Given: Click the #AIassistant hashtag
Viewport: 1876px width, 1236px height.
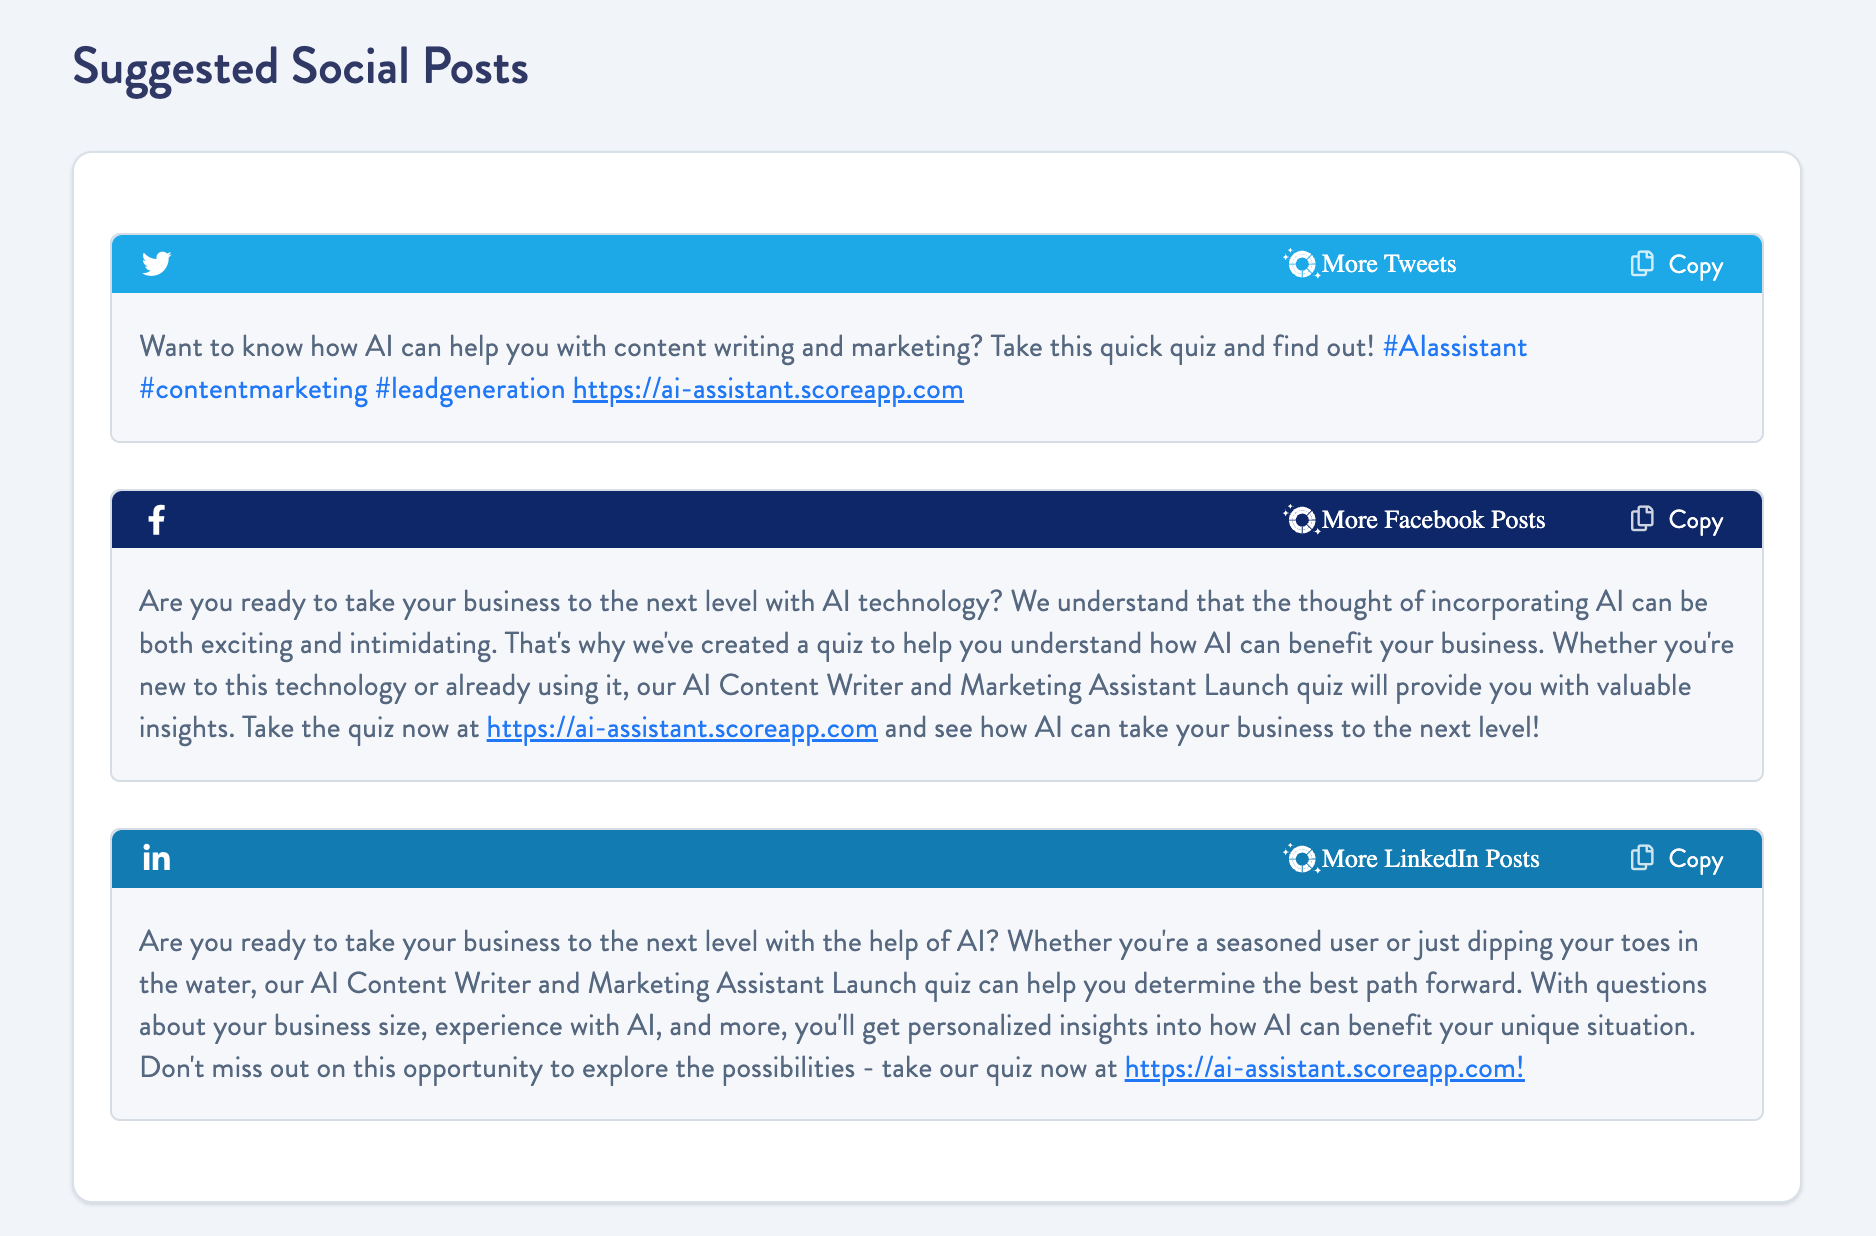Looking at the screenshot, I should [1454, 347].
